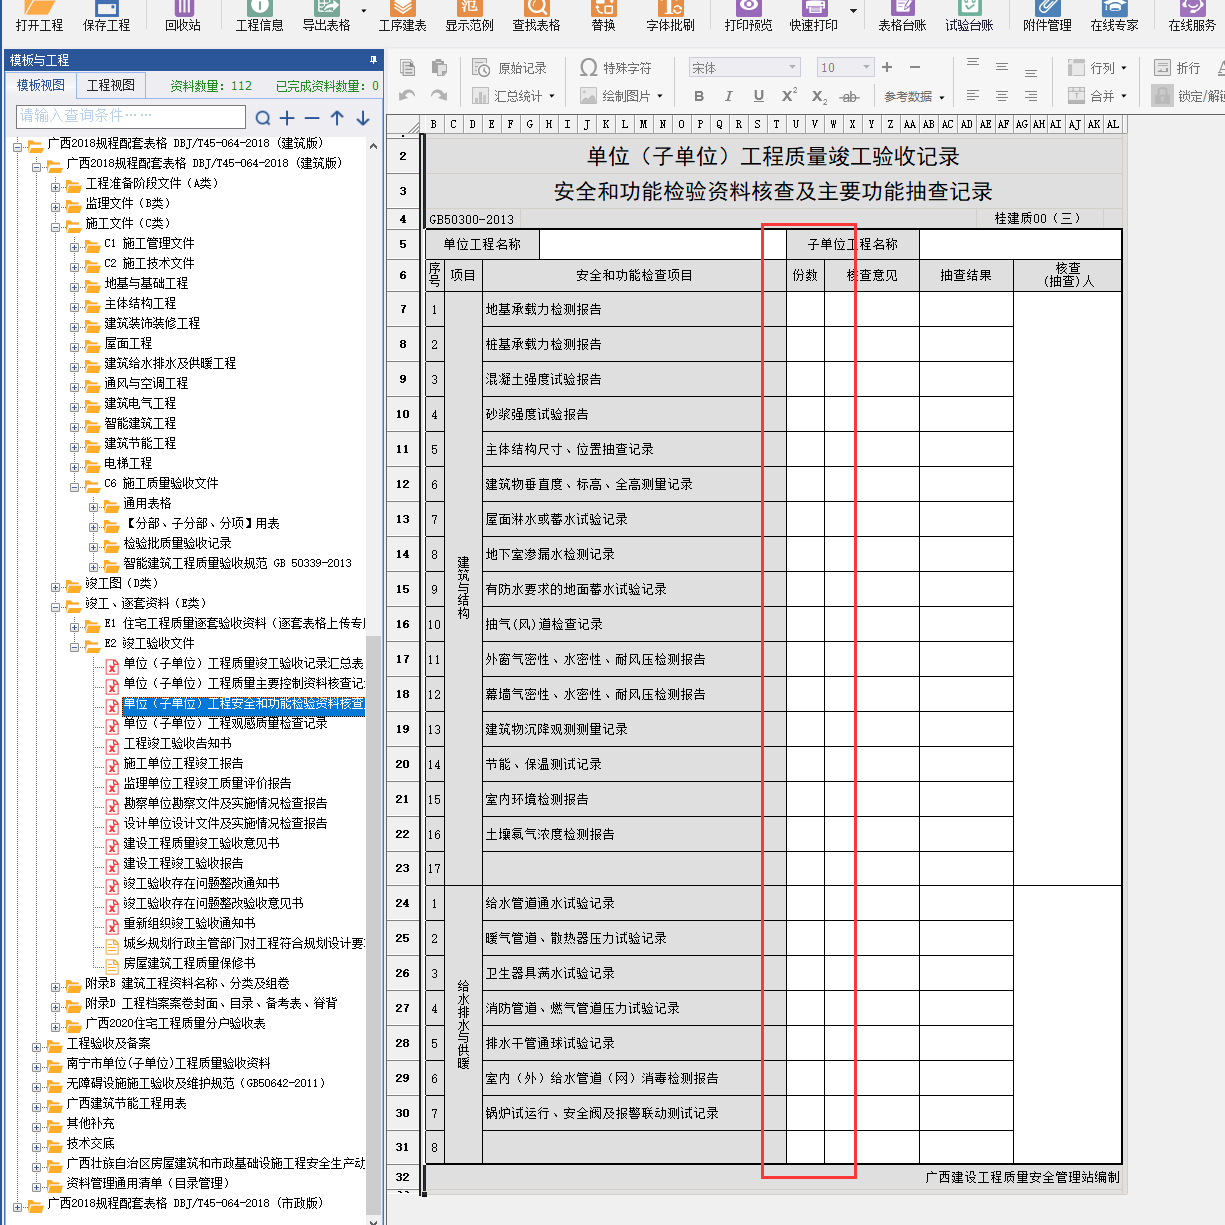The width and height of the screenshot is (1225, 1225).
Task: Open the 工序建表 tool
Action: pyautogui.click(x=403, y=17)
